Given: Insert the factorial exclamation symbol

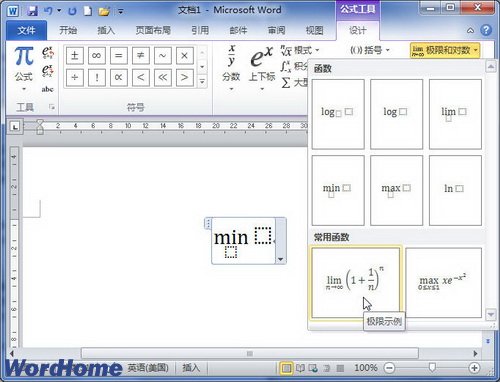Looking at the screenshot, I should tap(97, 78).
